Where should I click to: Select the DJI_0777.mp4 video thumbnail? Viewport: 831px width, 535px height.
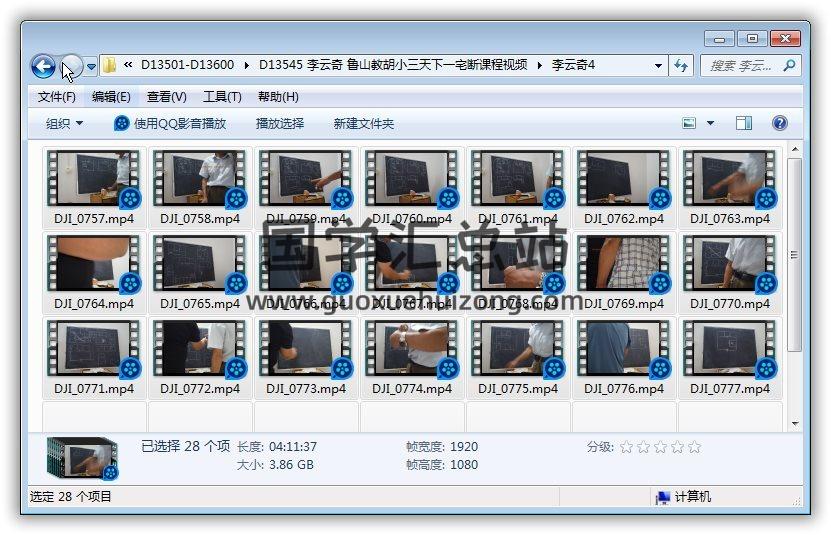pos(730,350)
